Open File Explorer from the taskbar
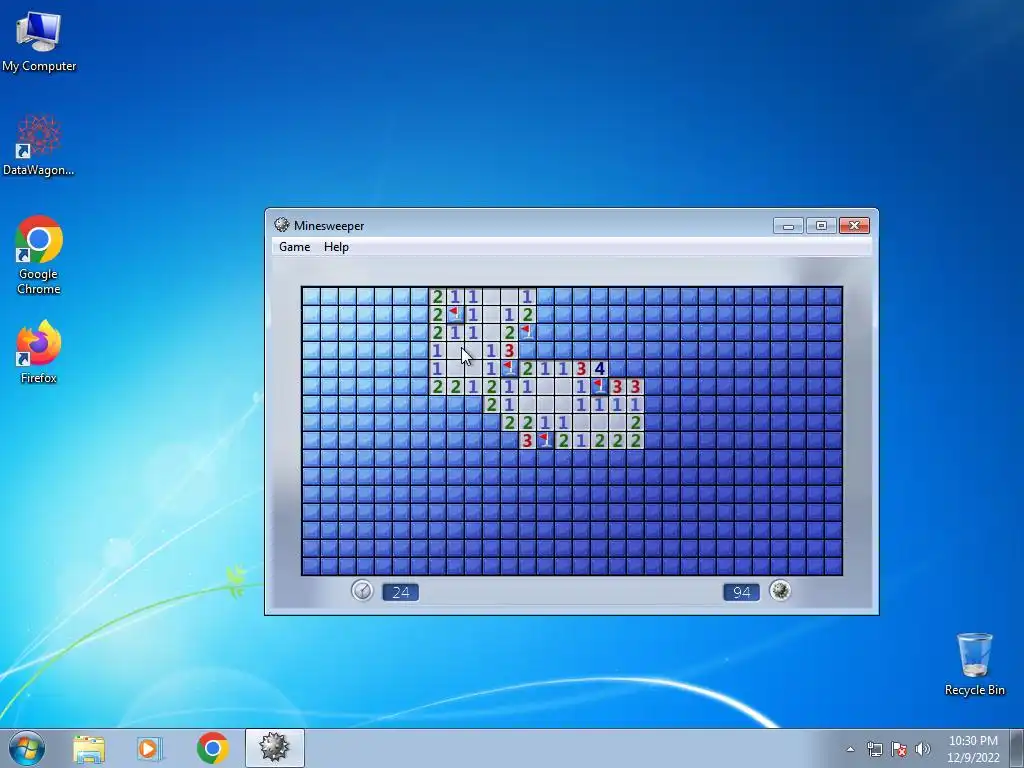 pos(89,748)
